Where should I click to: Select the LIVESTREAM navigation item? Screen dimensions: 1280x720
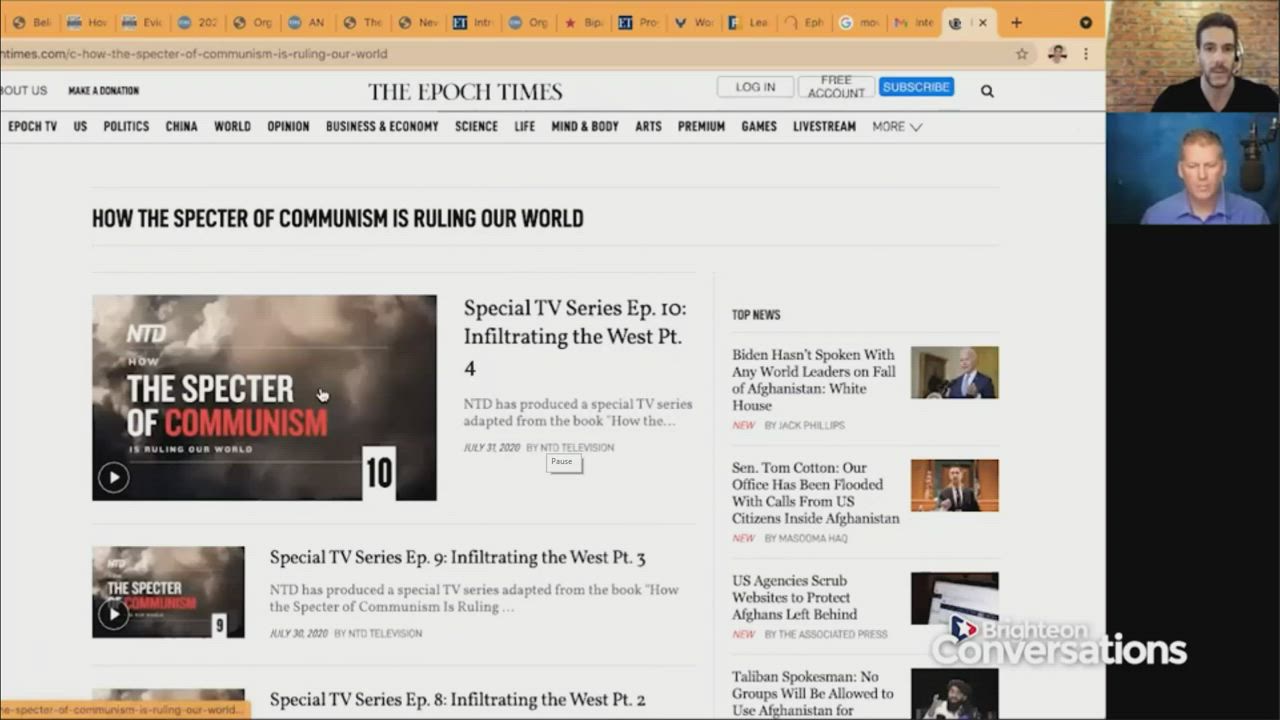[x=824, y=127]
